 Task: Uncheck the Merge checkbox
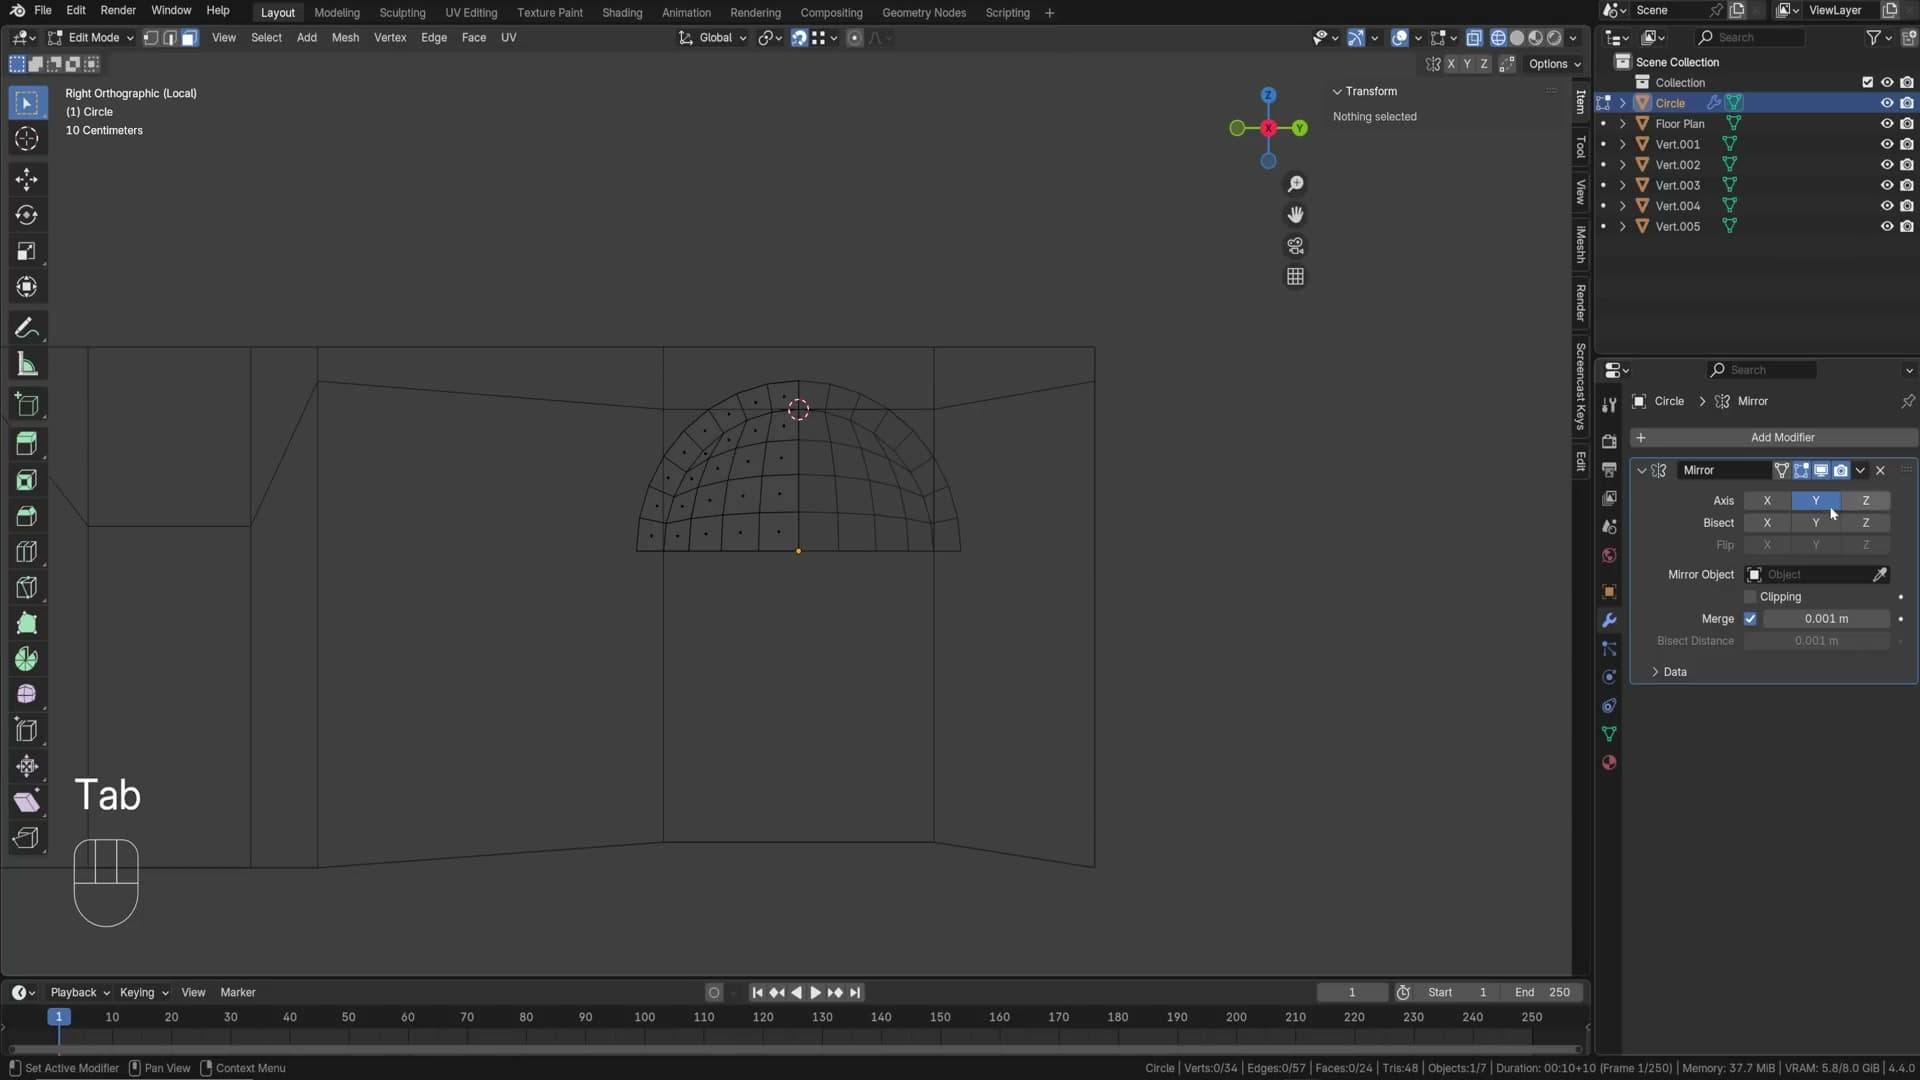tap(1750, 619)
